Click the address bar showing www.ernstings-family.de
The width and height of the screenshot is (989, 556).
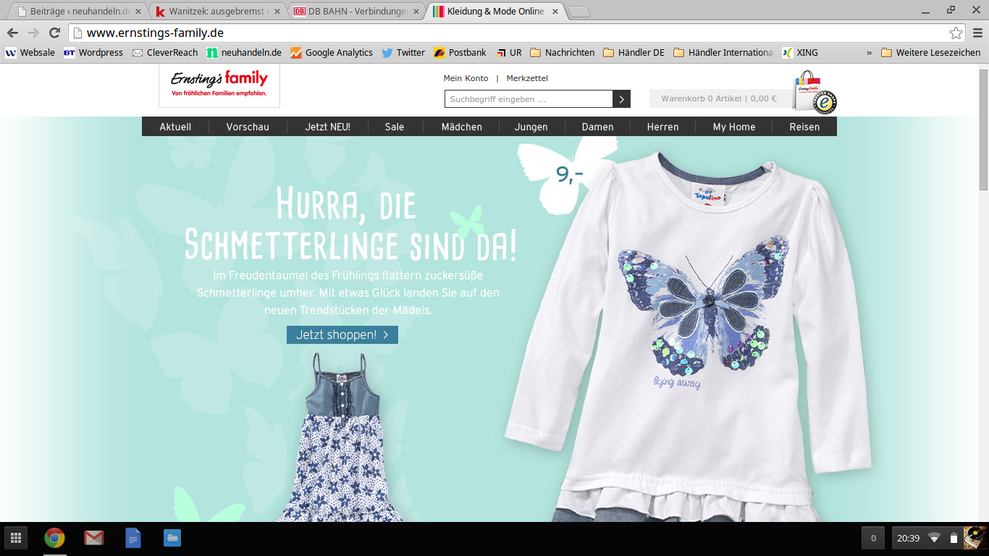point(511,33)
